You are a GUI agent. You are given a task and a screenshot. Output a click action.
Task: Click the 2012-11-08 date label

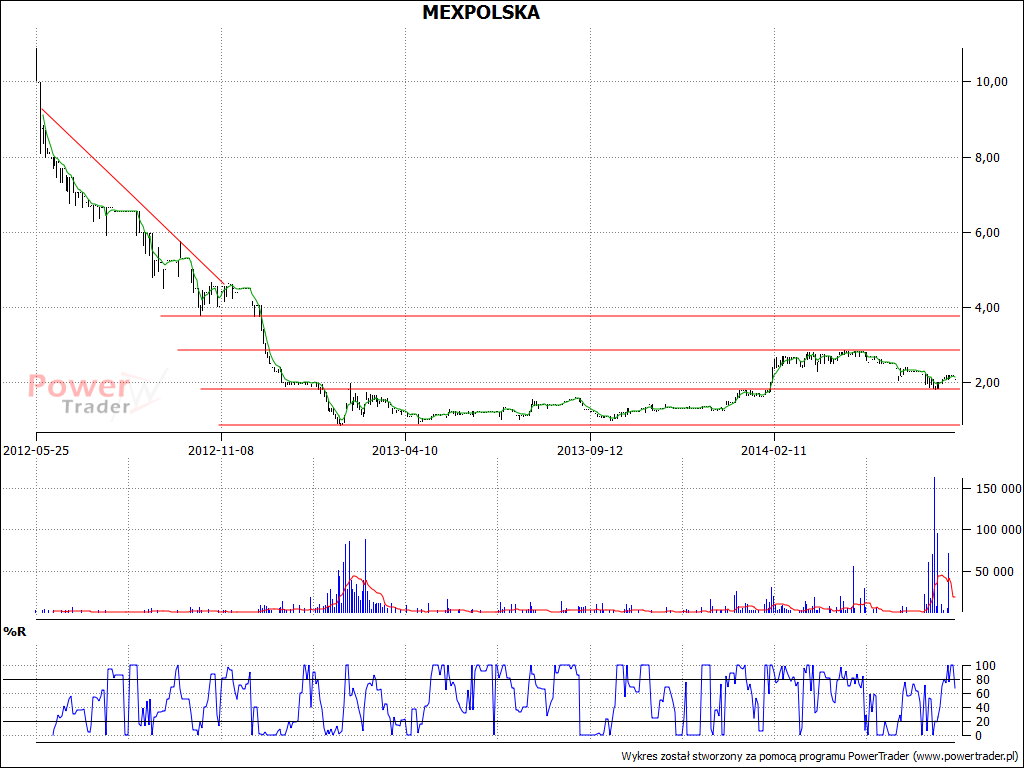point(221,450)
